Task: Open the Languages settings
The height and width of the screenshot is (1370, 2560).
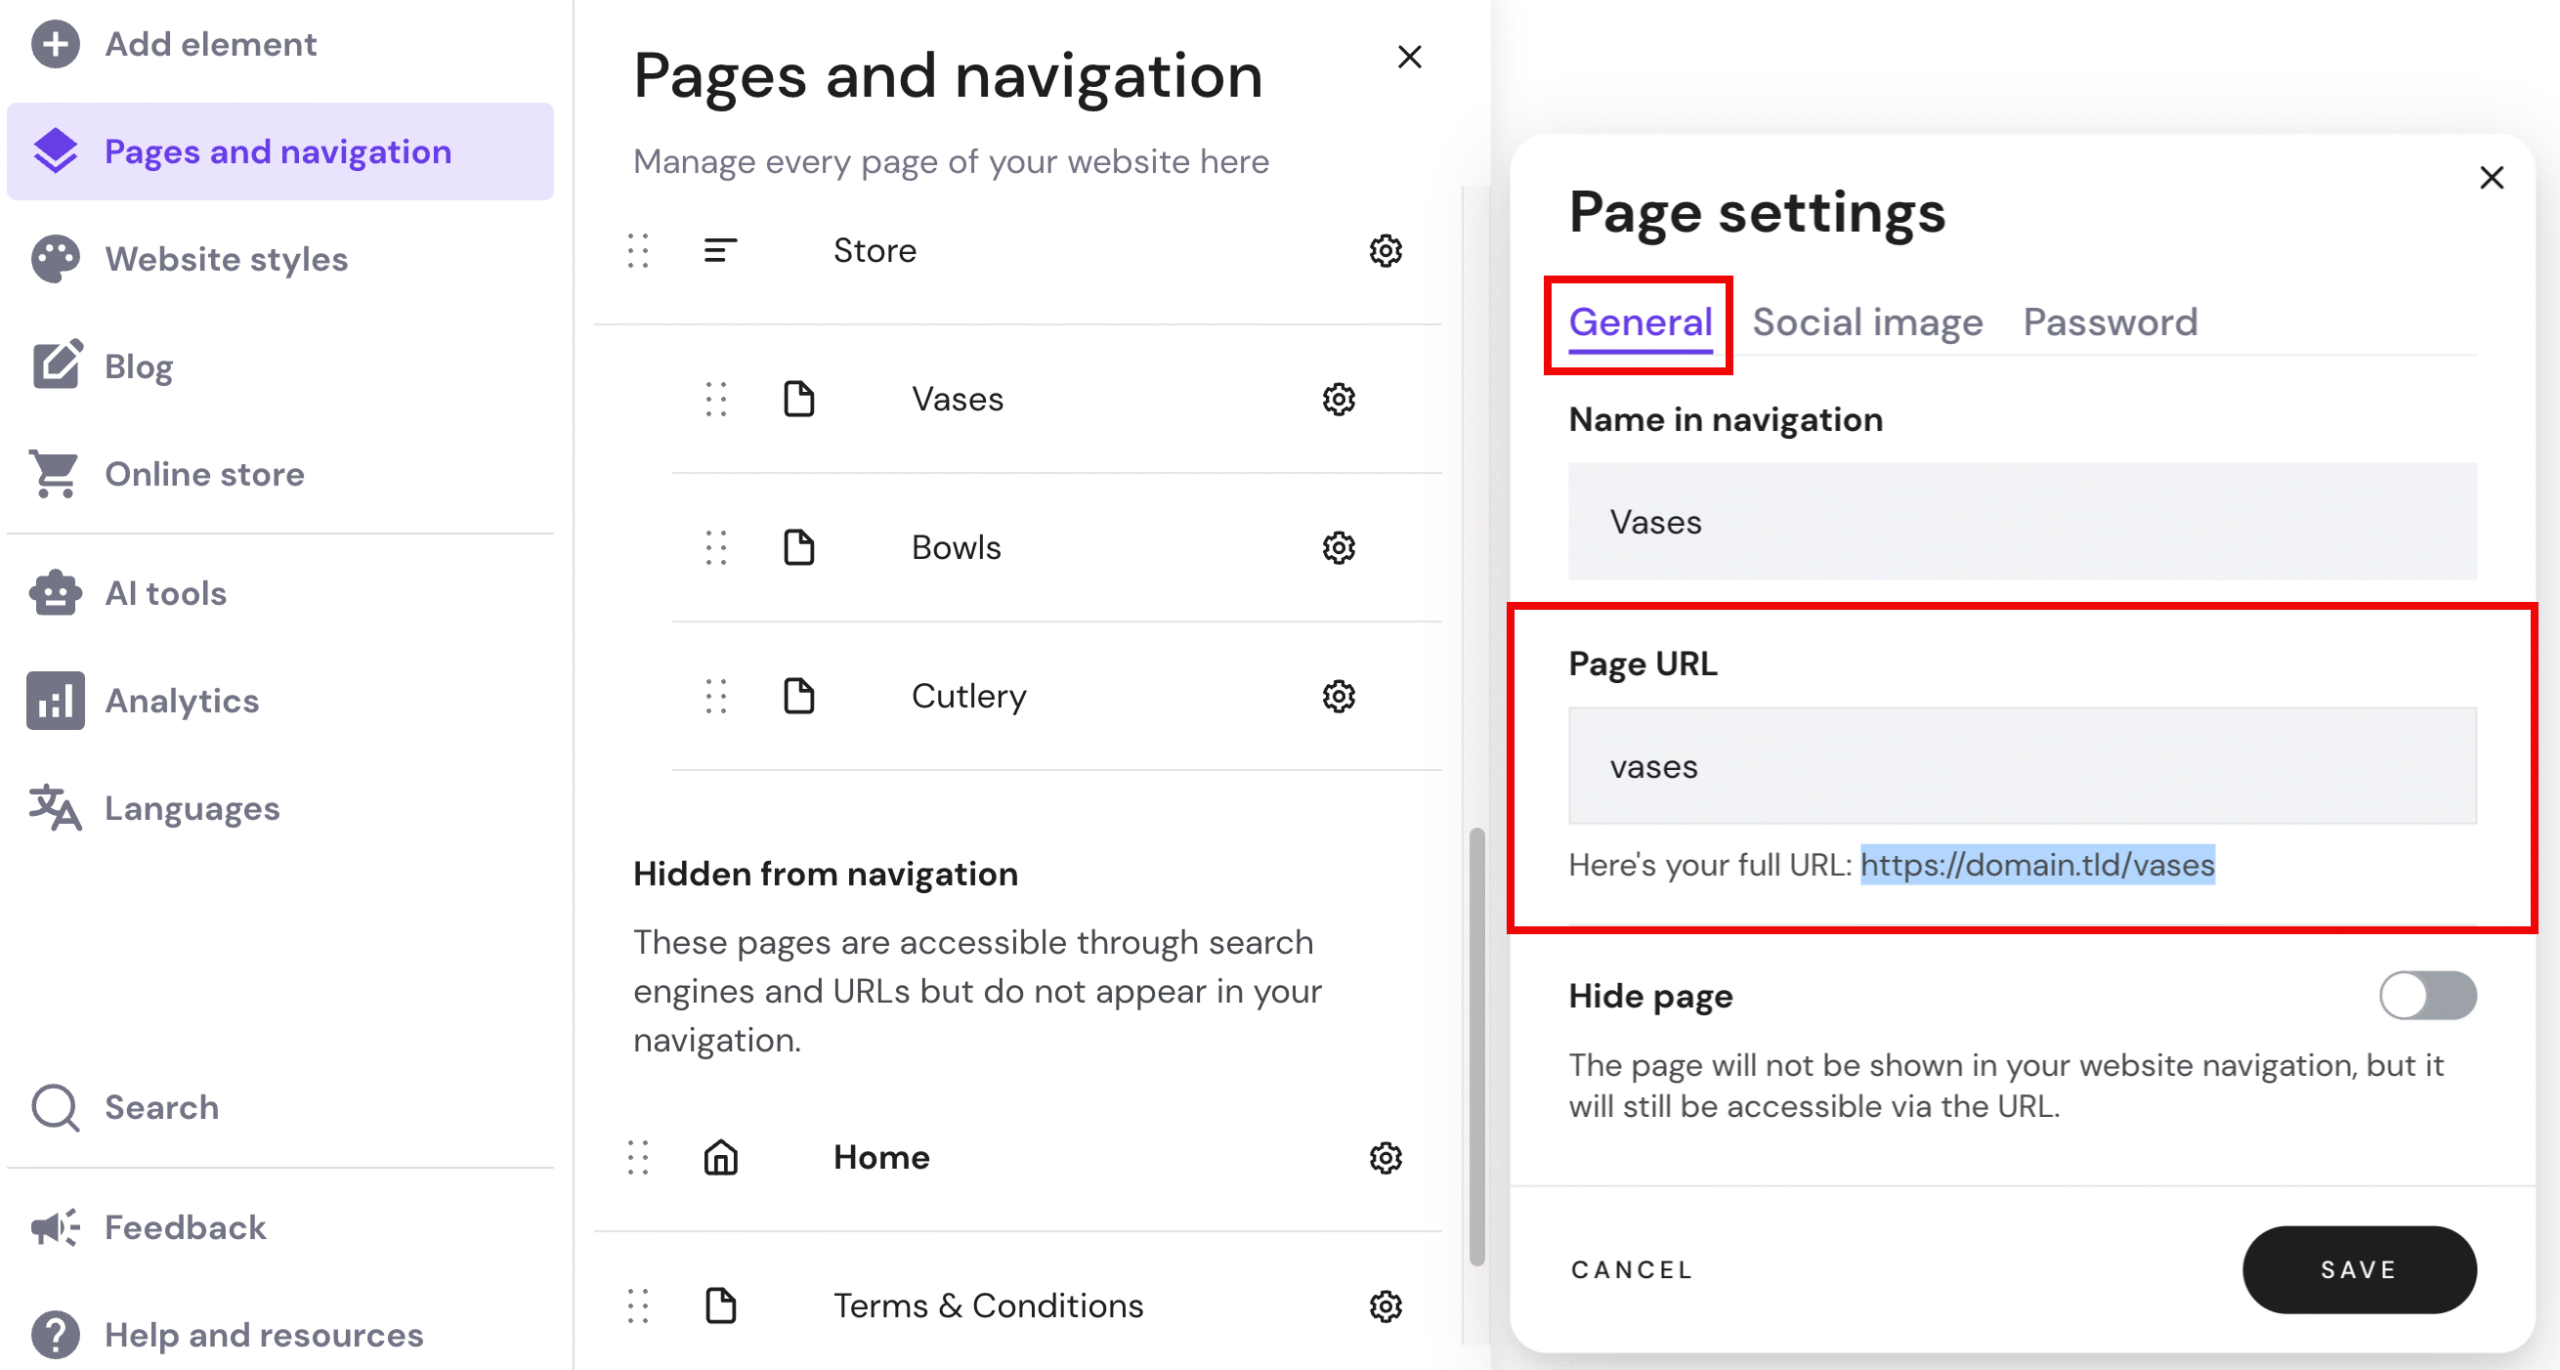Action: (190, 807)
